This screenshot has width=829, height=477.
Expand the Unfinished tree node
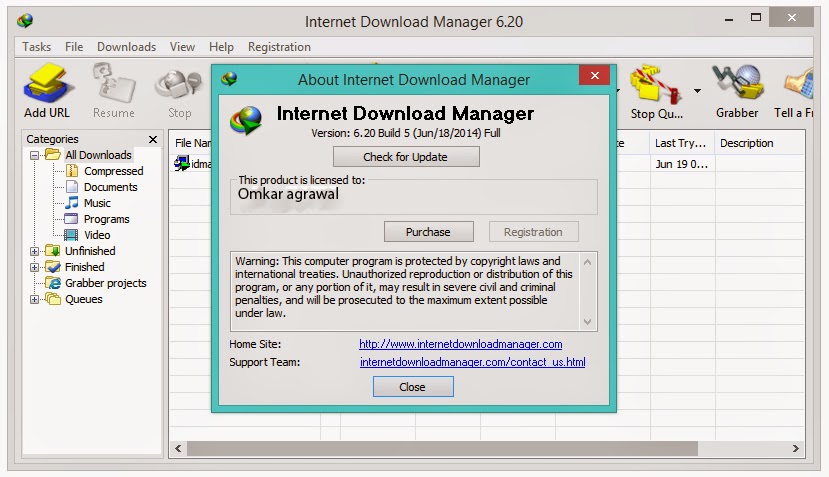point(34,251)
